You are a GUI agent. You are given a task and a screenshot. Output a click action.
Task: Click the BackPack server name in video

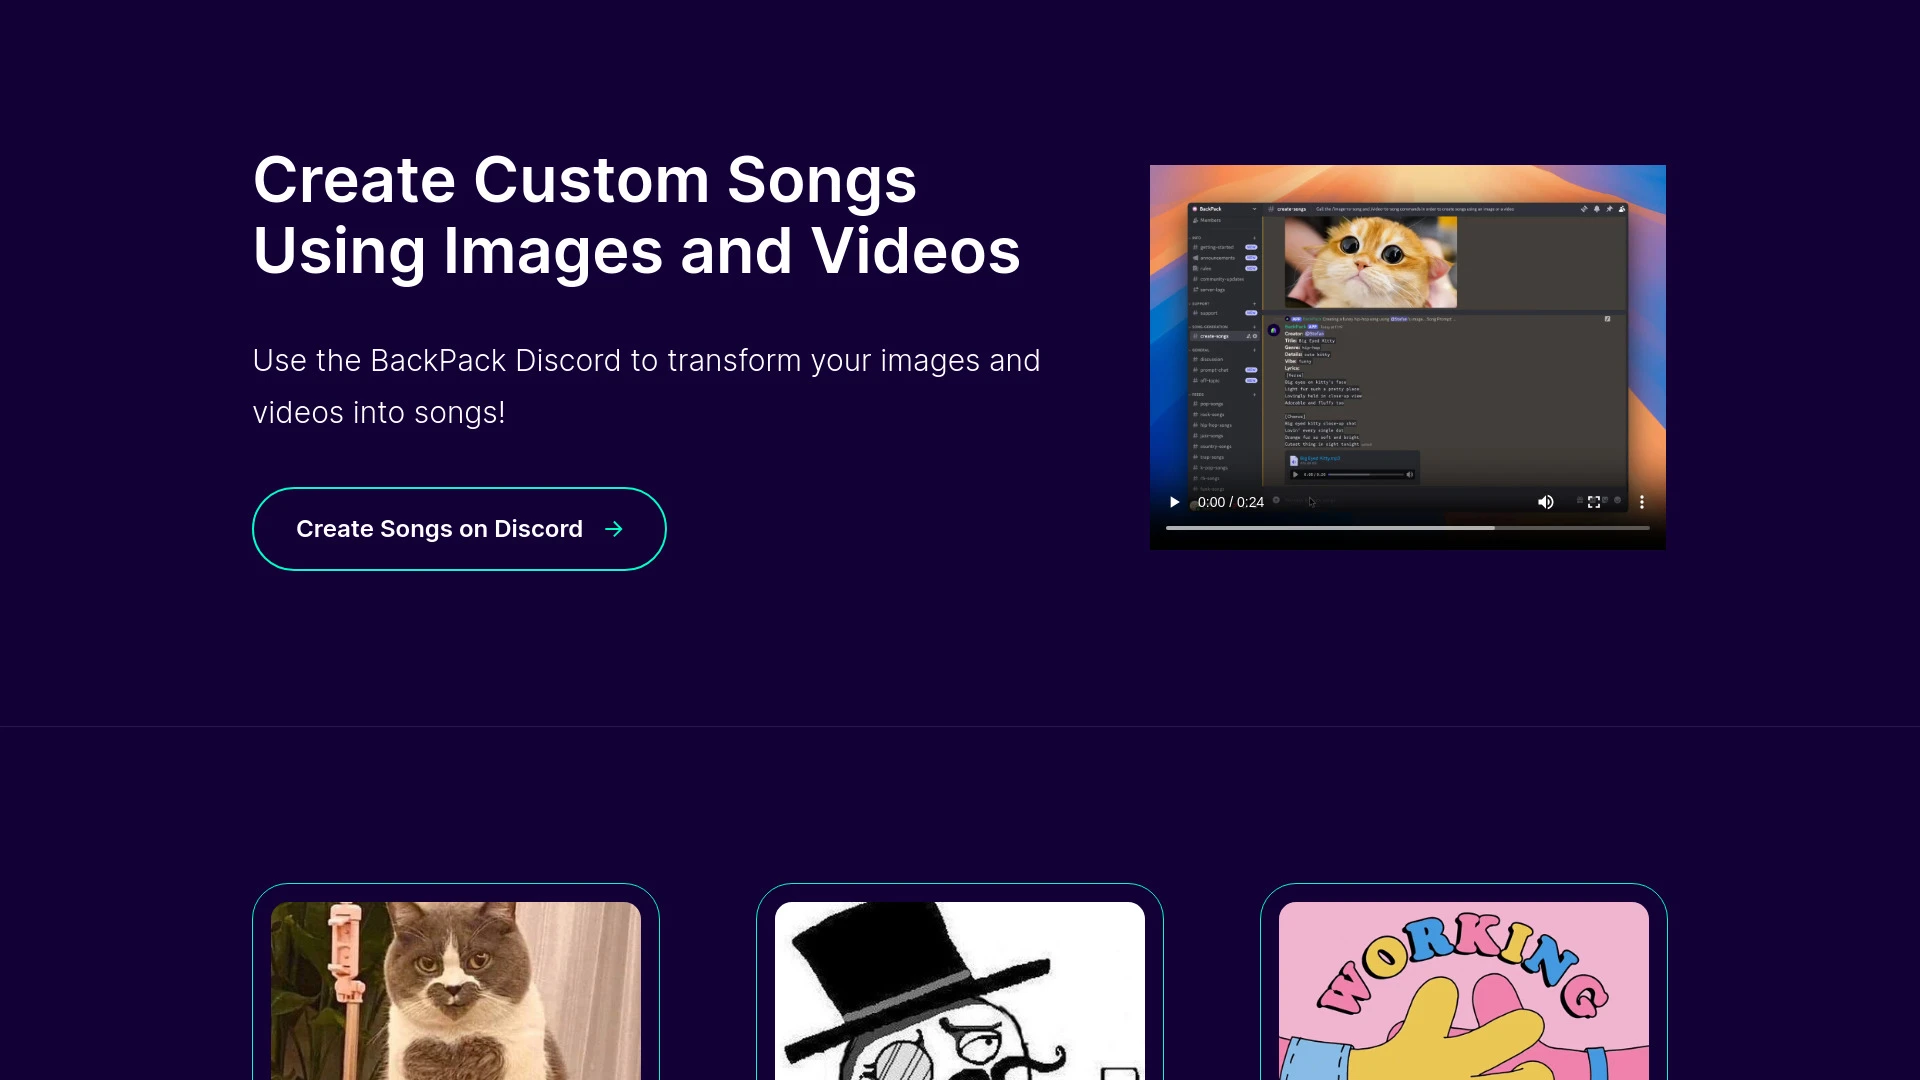pyautogui.click(x=1210, y=209)
